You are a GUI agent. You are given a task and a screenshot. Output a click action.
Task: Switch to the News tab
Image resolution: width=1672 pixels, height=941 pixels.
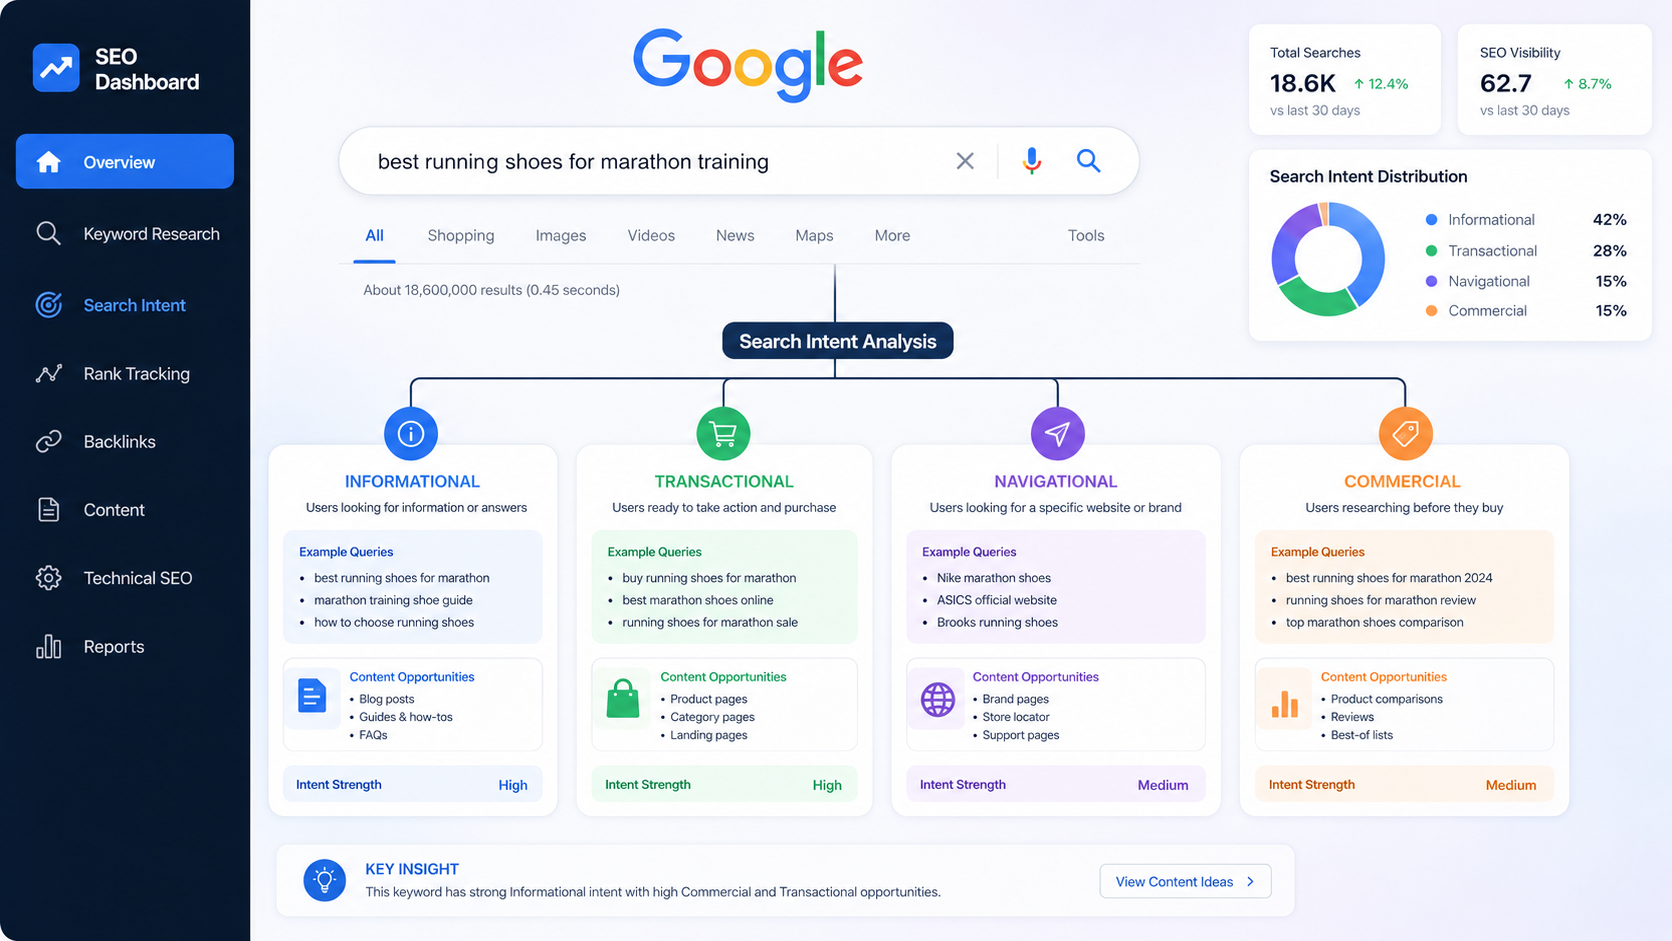(735, 235)
